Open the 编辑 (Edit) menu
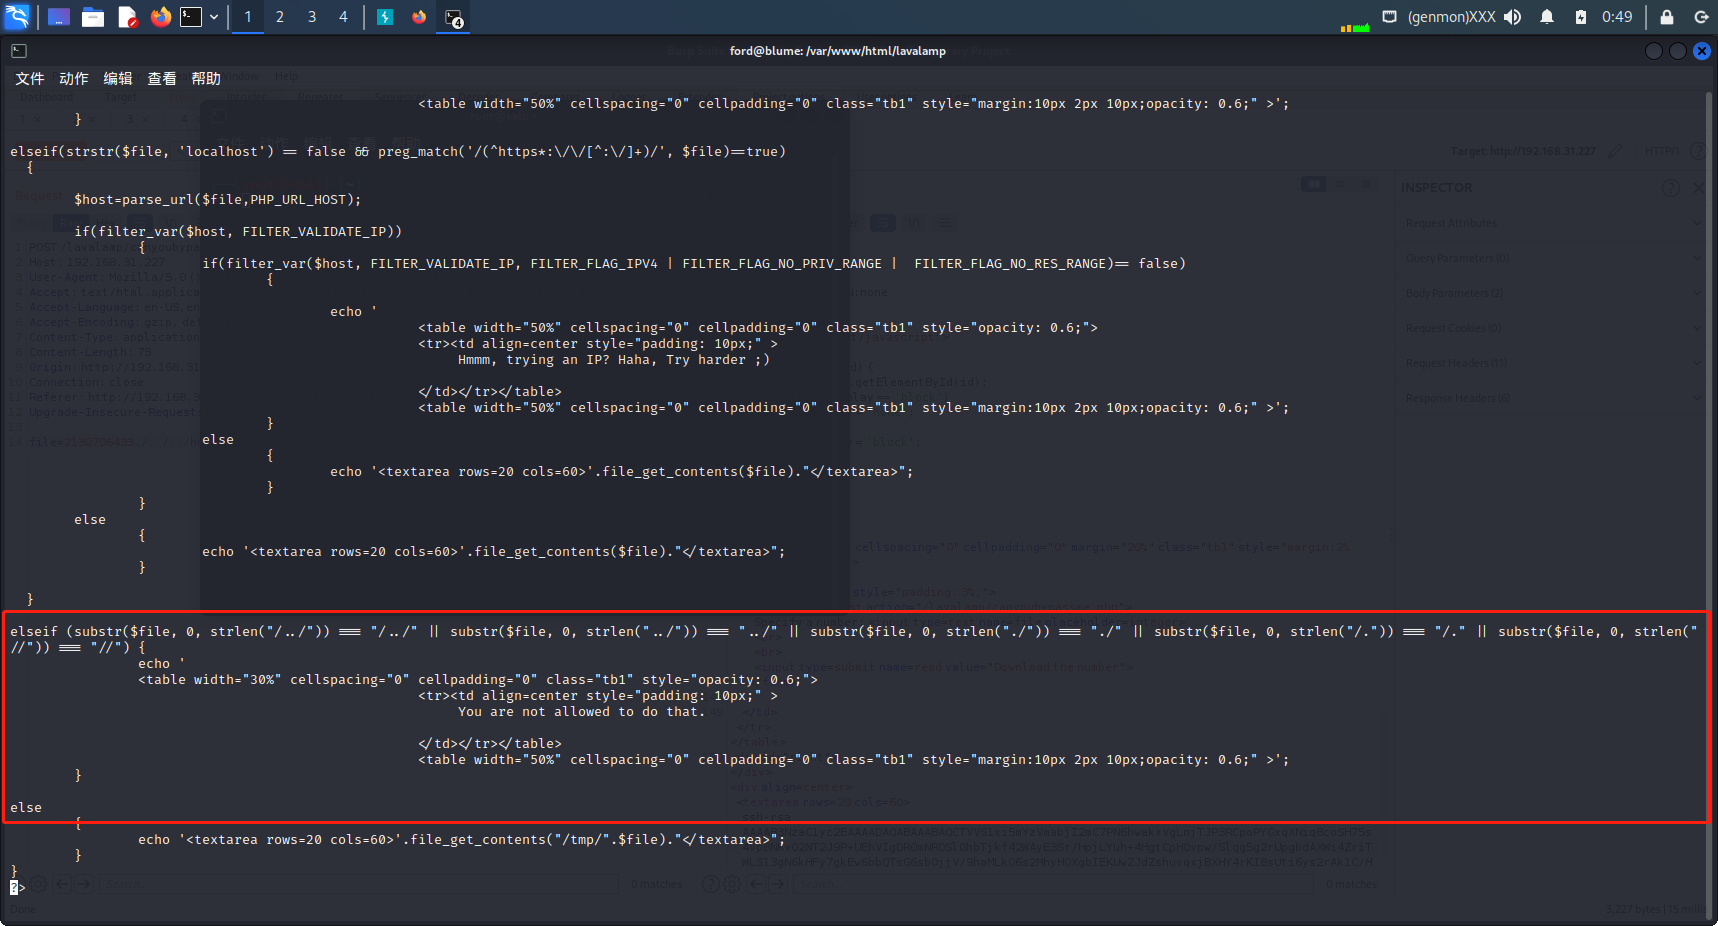Screen dimensions: 1718x926 118,79
